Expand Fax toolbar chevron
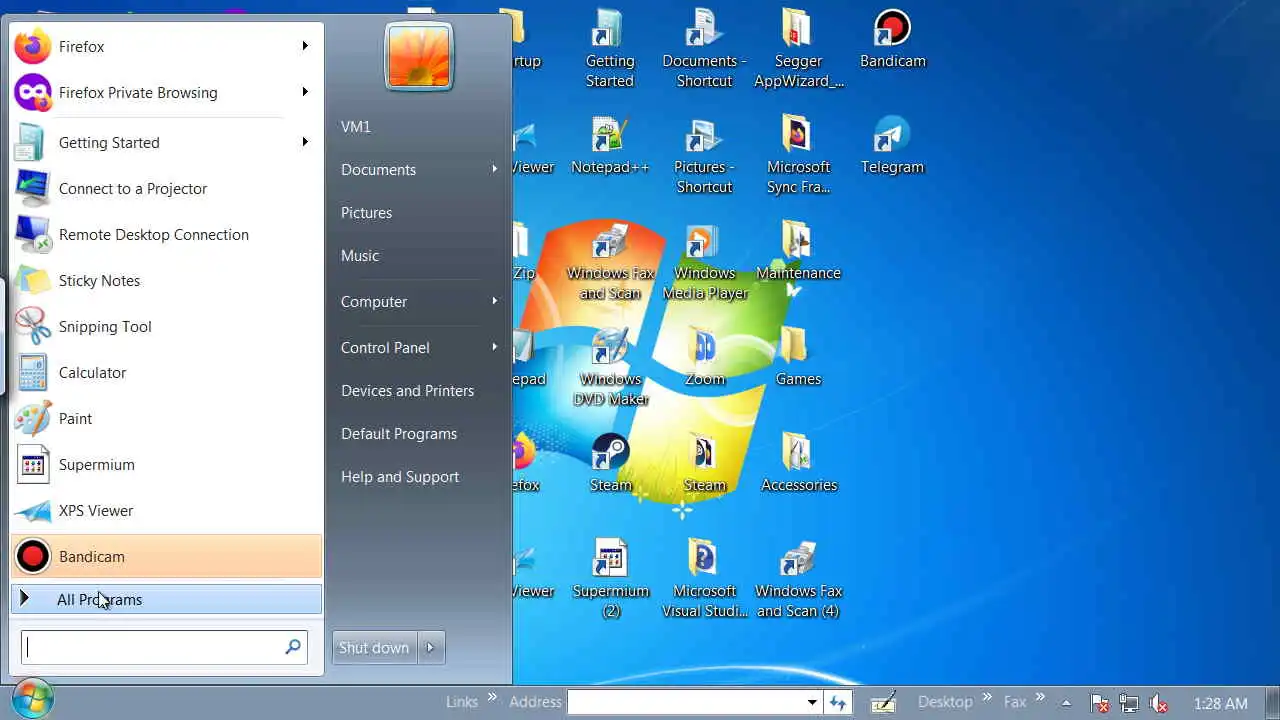This screenshot has height=720, width=1280. [x=1040, y=697]
